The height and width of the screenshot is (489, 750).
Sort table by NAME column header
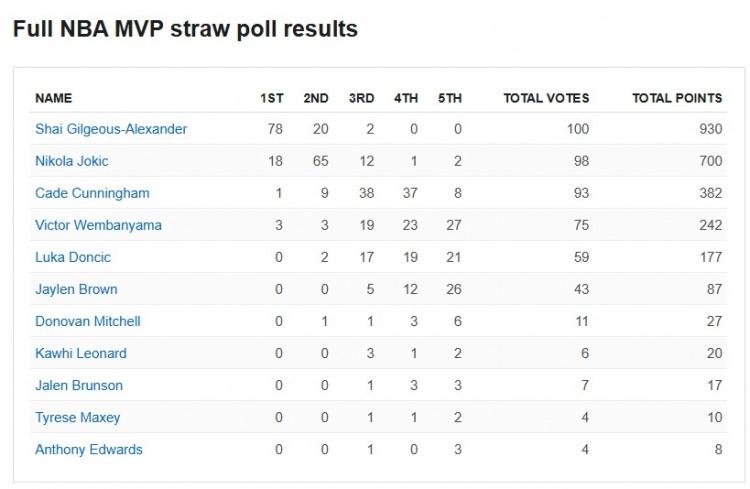click(54, 98)
